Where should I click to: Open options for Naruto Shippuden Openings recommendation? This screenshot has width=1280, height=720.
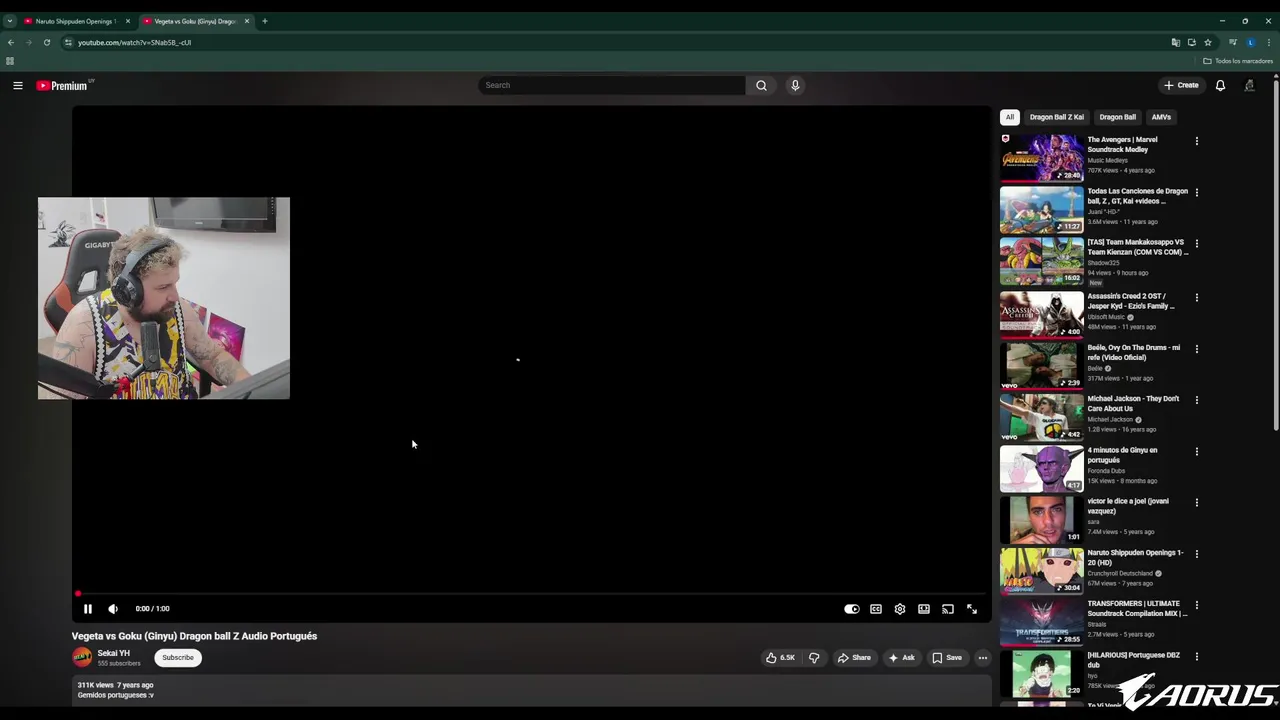point(1196,554)
